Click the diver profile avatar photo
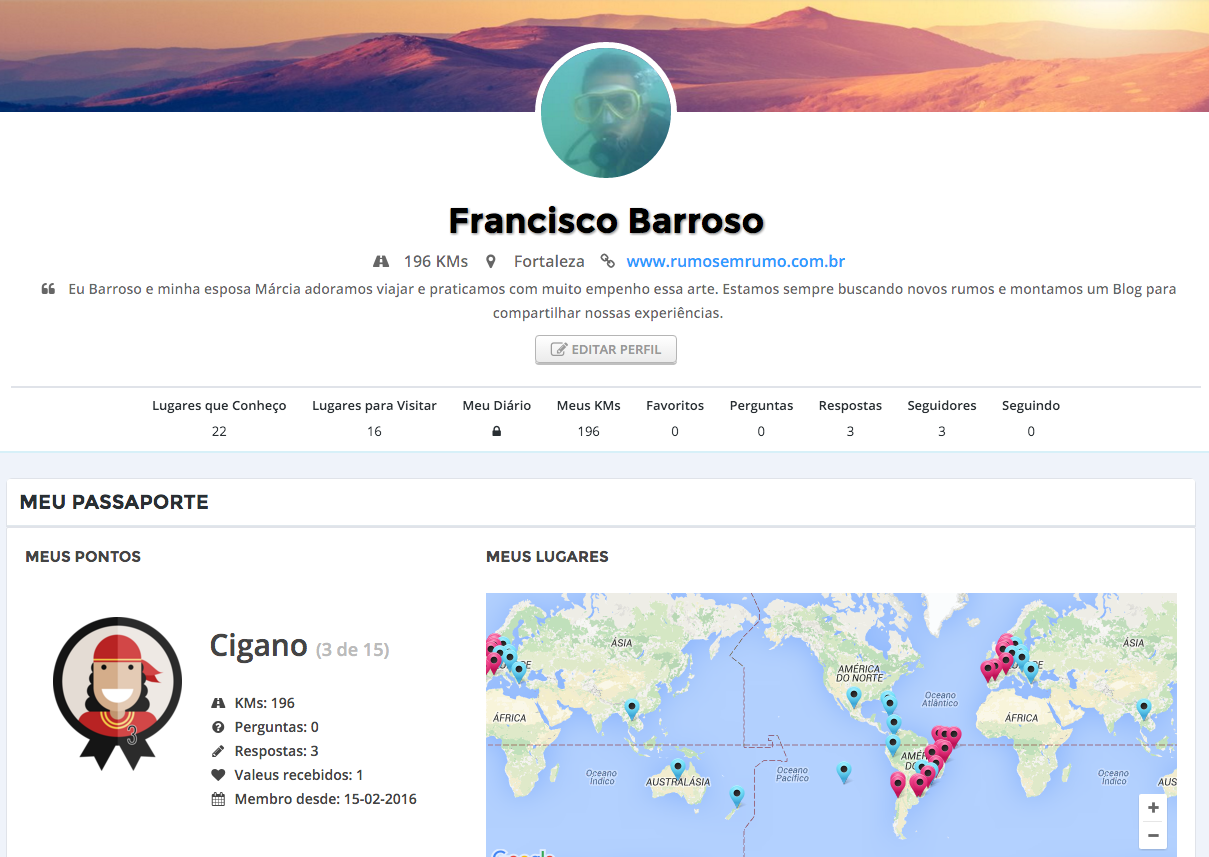Image resolution: width=1209 pixels, height=857 pixels. (605, 114)
